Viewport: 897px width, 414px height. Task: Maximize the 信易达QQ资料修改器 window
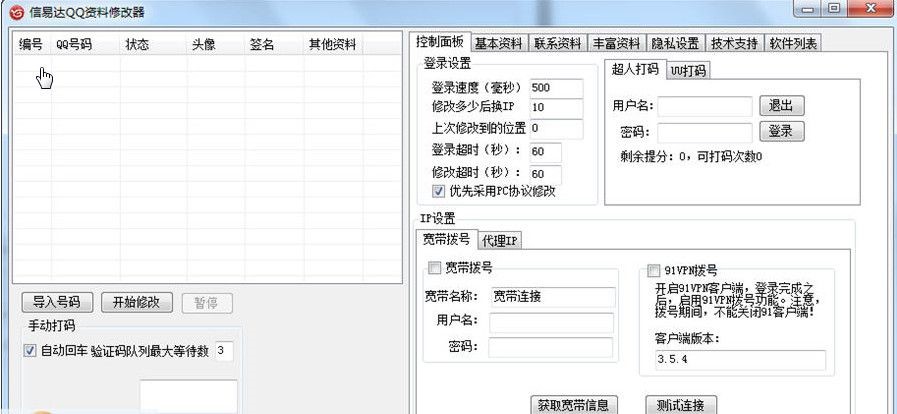click(835, 8)
